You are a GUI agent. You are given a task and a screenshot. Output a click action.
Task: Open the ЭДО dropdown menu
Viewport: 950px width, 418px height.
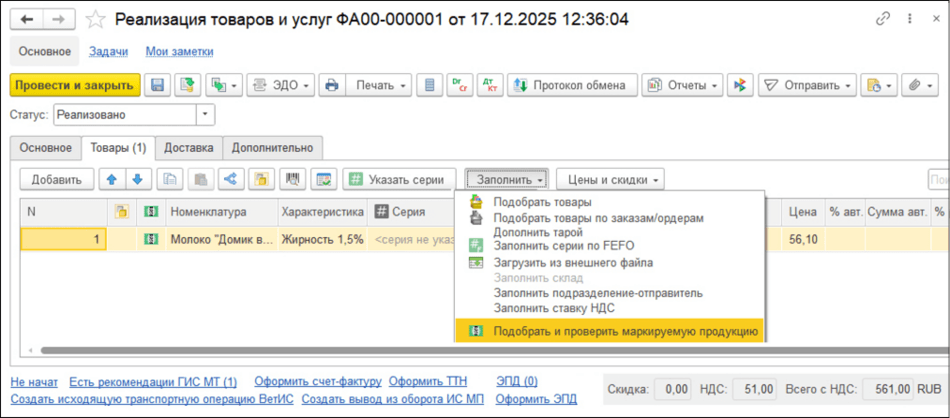pos(281,85)
